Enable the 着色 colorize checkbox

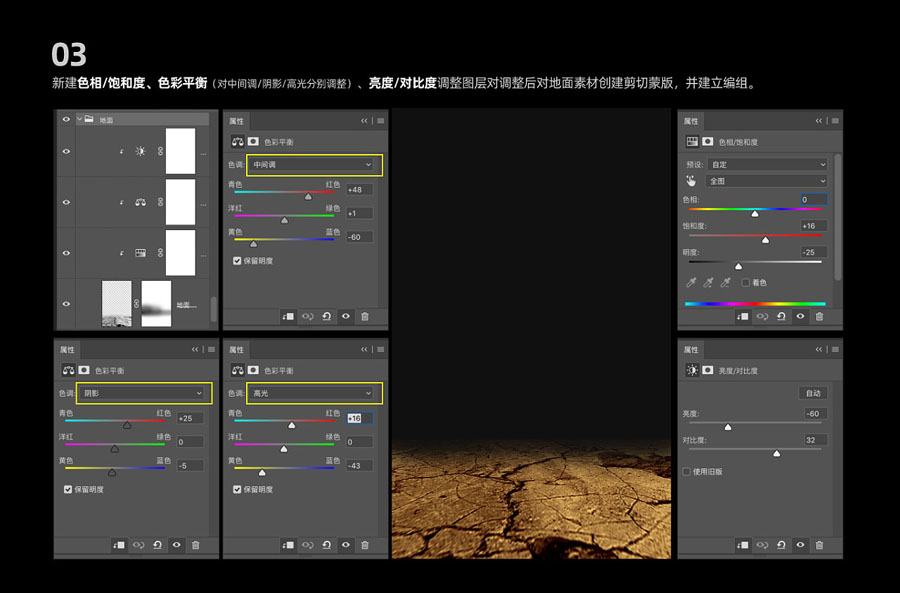[x=745, y=283]
